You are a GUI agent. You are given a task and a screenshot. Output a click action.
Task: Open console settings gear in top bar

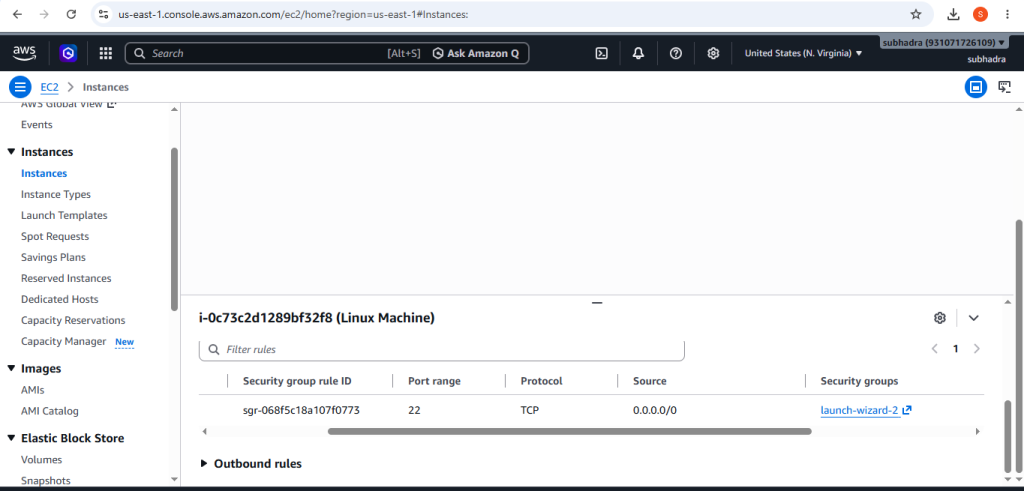coord(713,54)
